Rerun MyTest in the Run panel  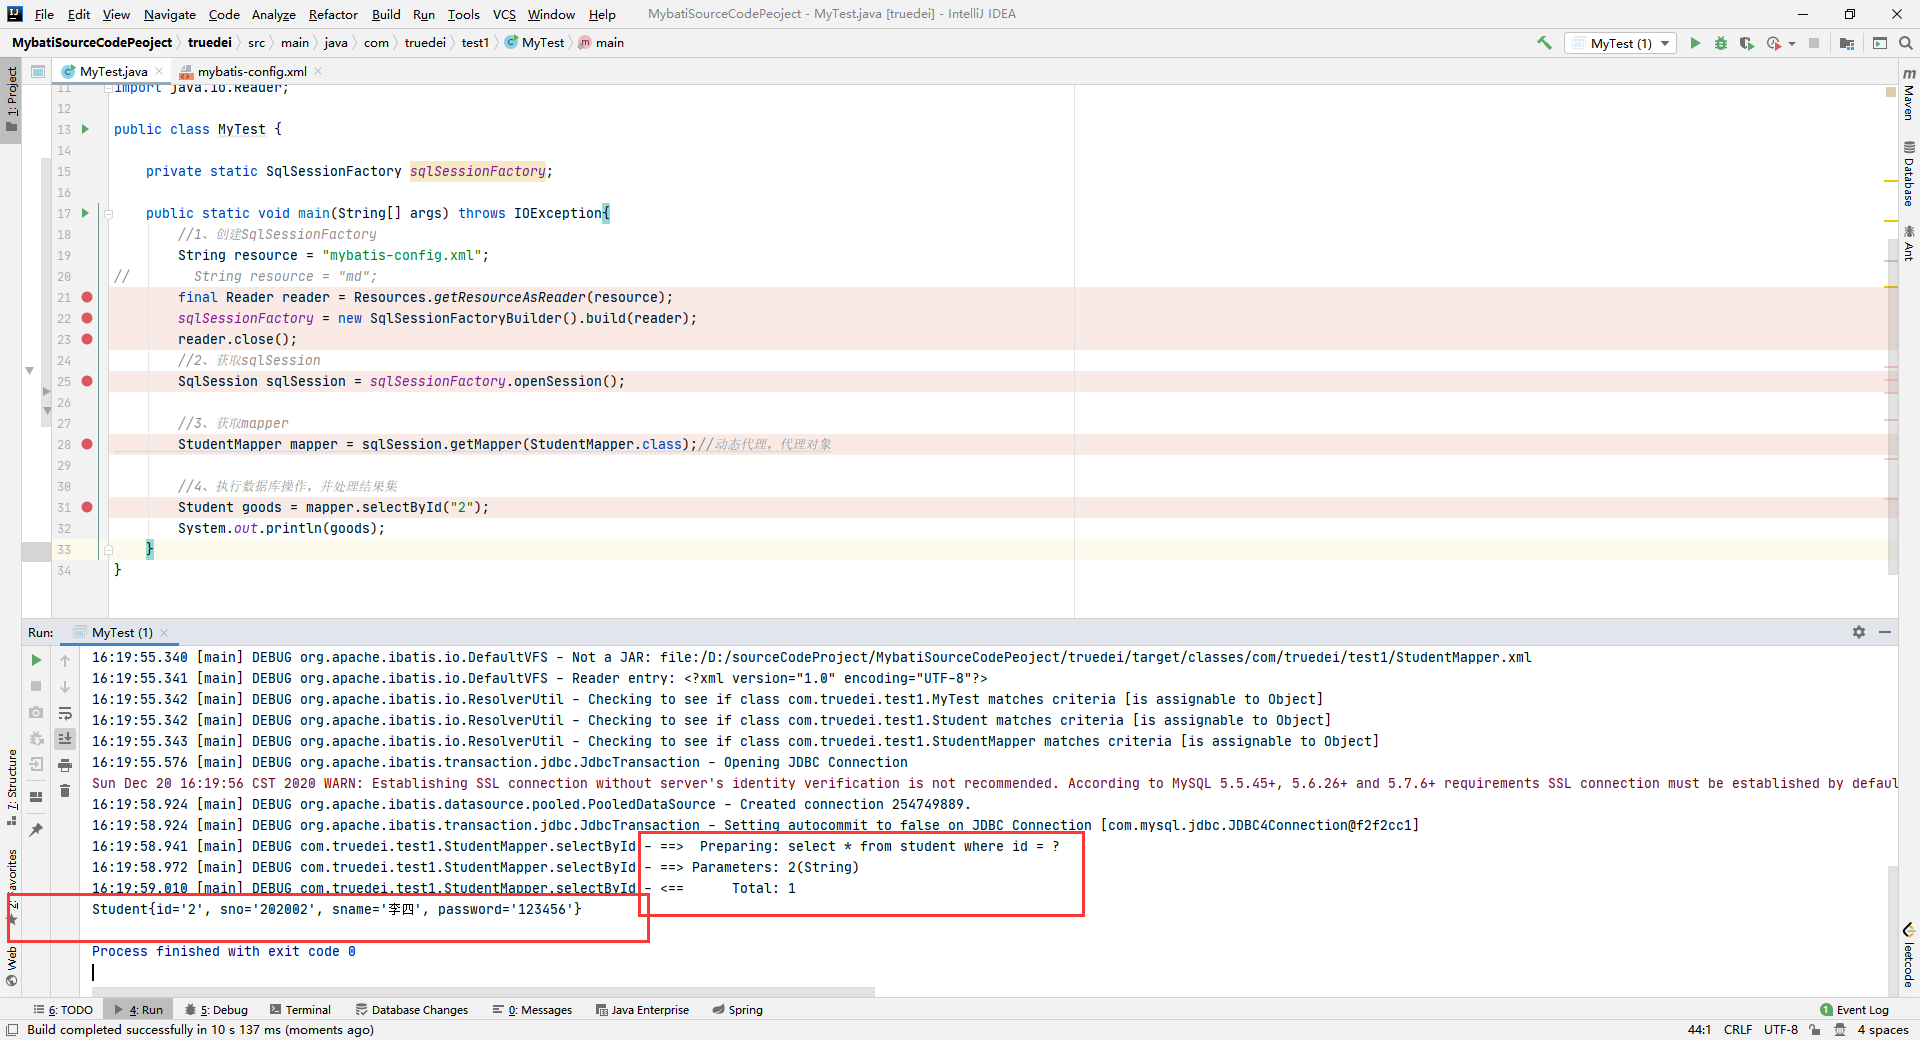coord(36,660)
